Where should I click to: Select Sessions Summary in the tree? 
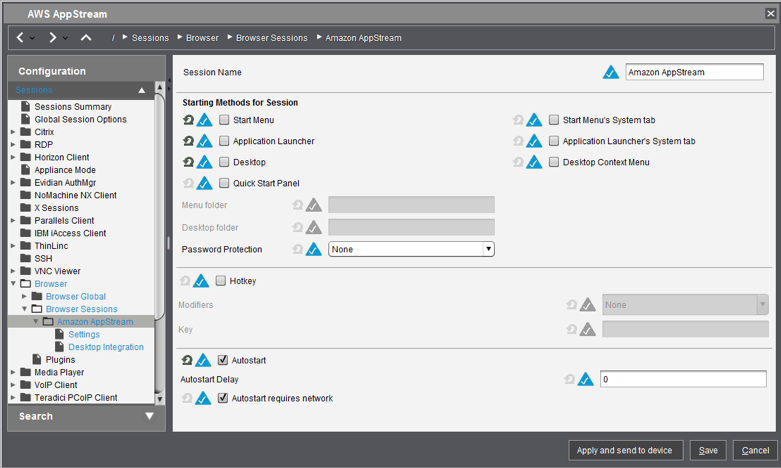point(73,107)
